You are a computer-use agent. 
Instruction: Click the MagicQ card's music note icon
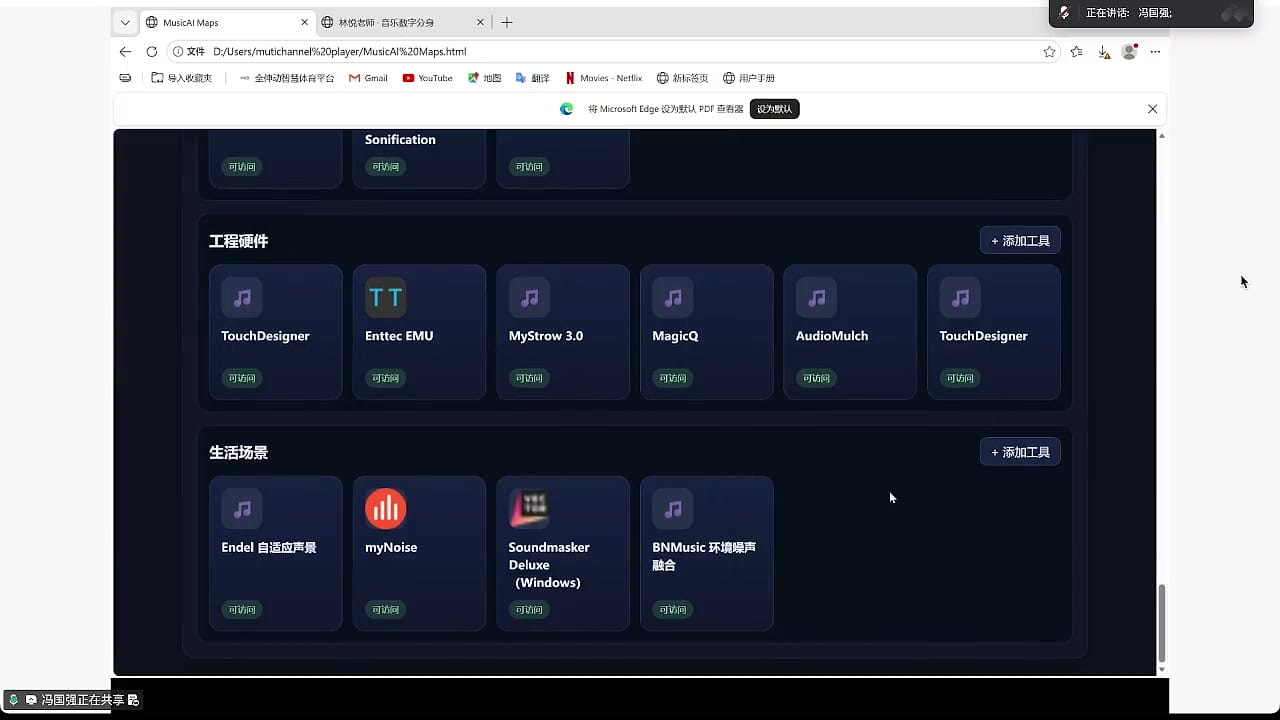(x=673, y=297)
